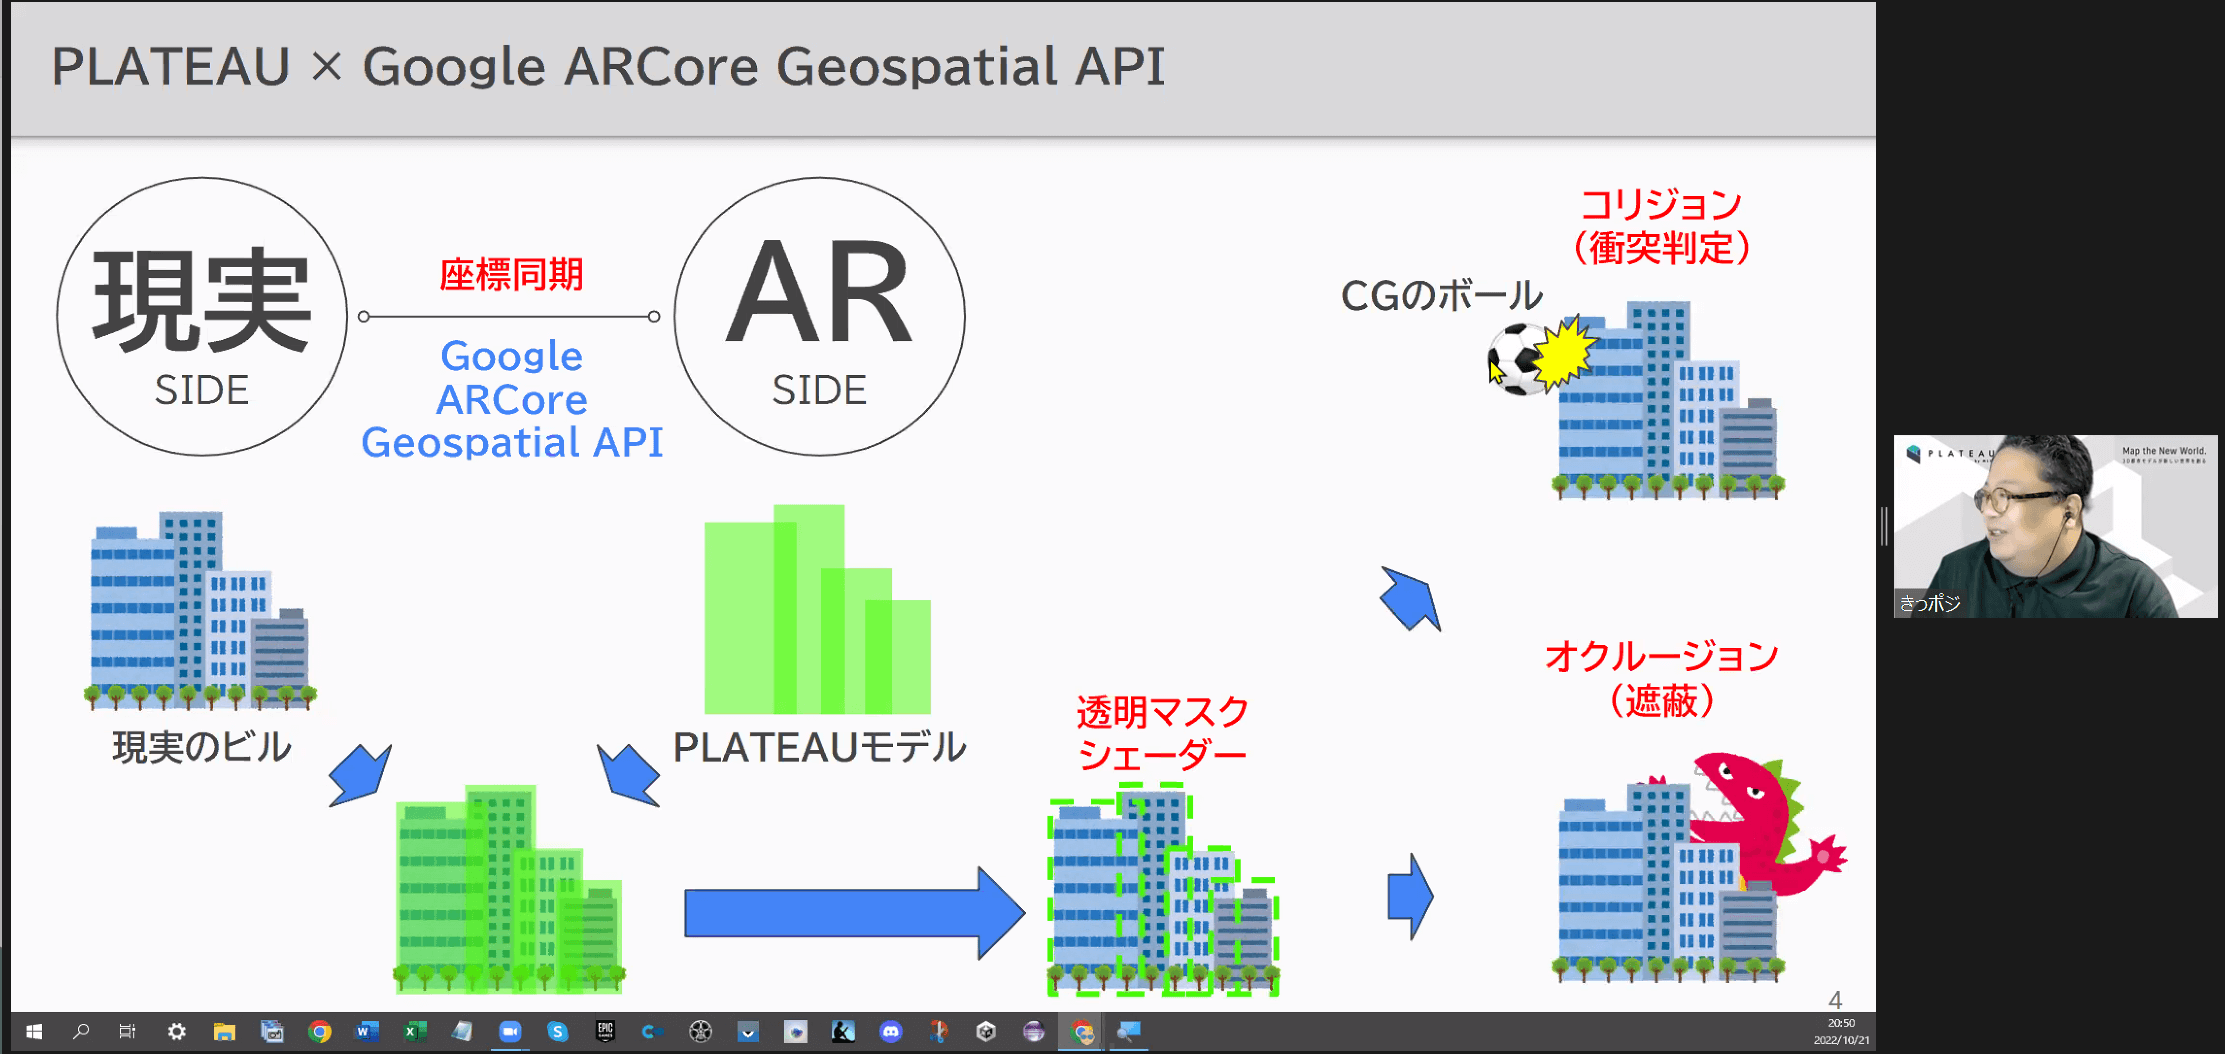This screenshot has width=2225, height=1054.
Task: Click the soccer ball CG image
Action: pyautogui.click(x=1517, y=360)
